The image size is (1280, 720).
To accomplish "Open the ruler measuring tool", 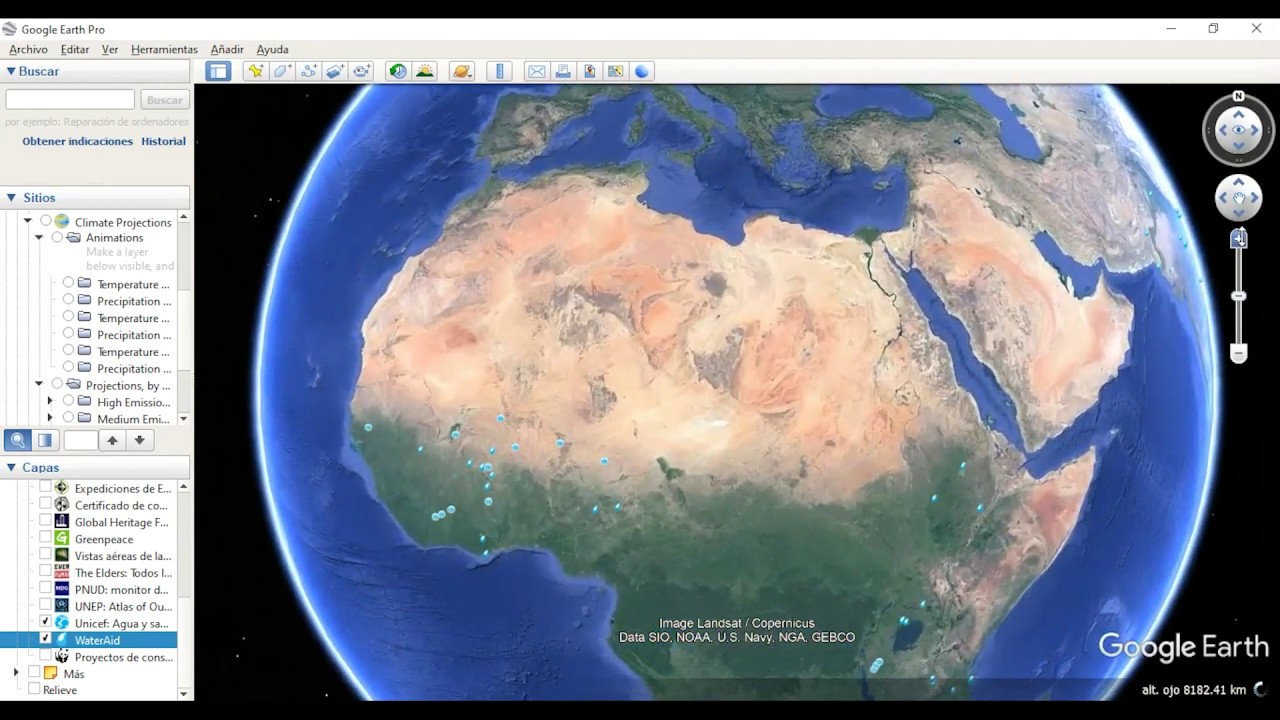I will point(499,71).
